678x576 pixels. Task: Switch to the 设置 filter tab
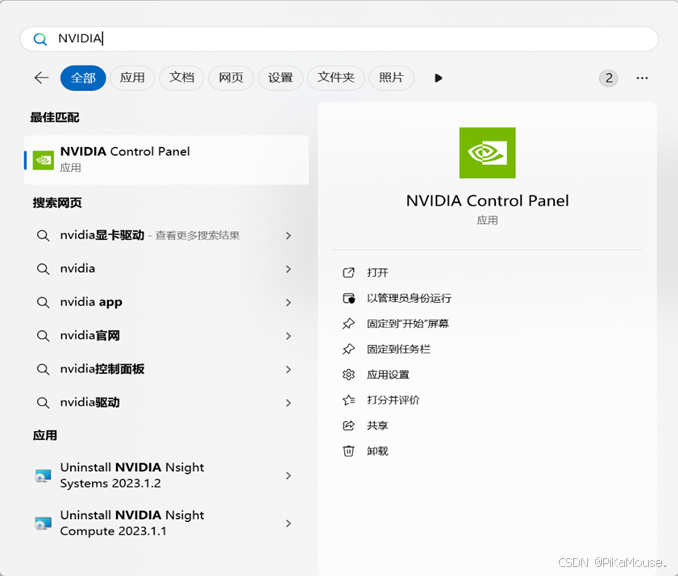pyautogui.click(x=280, y=78)
